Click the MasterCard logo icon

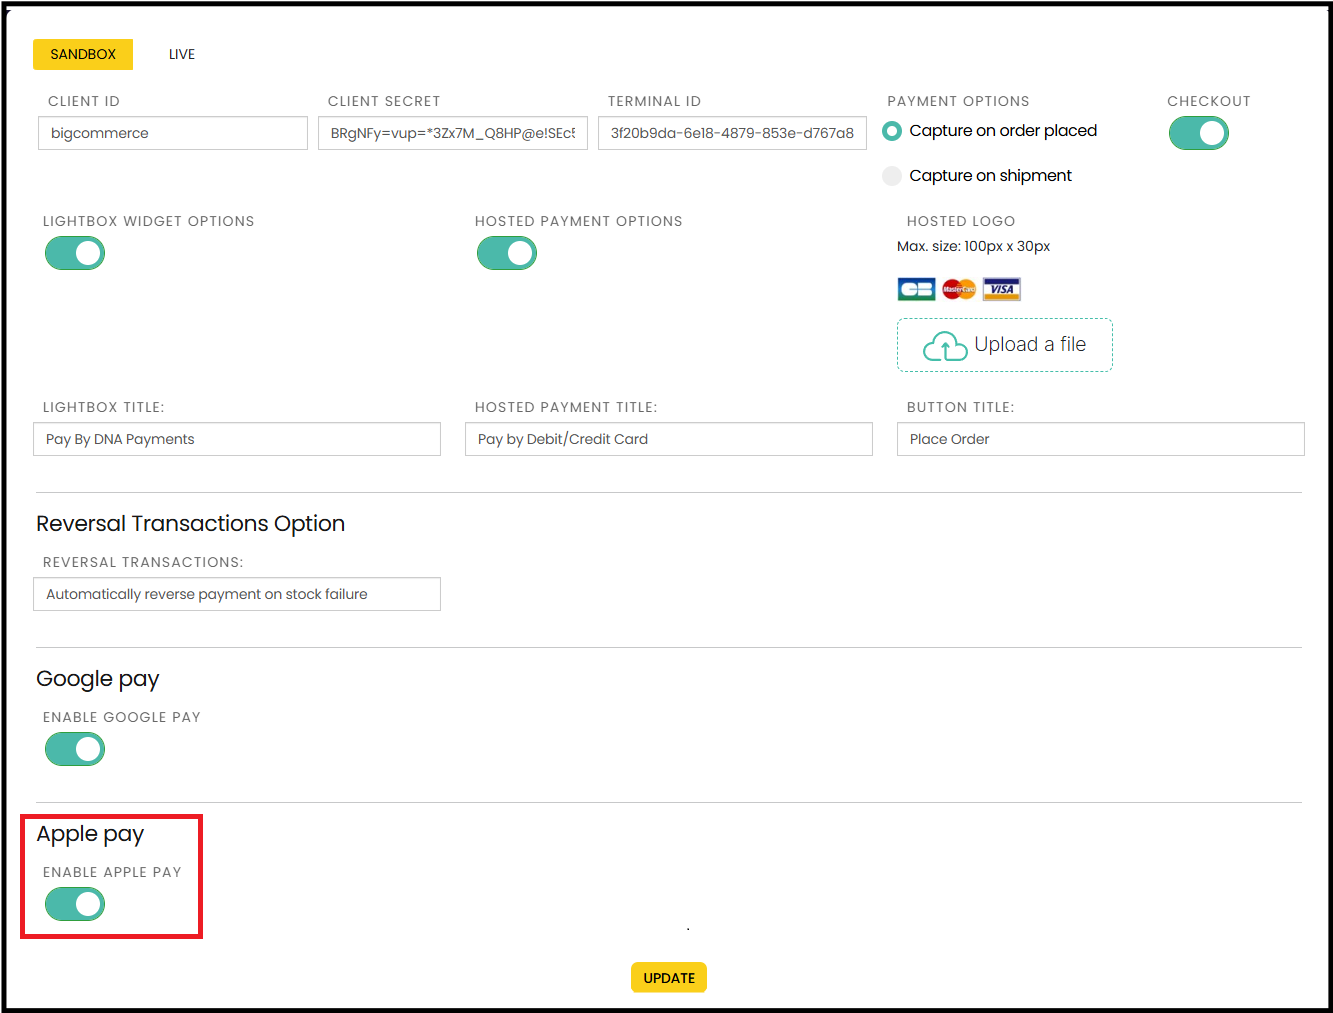958,290
